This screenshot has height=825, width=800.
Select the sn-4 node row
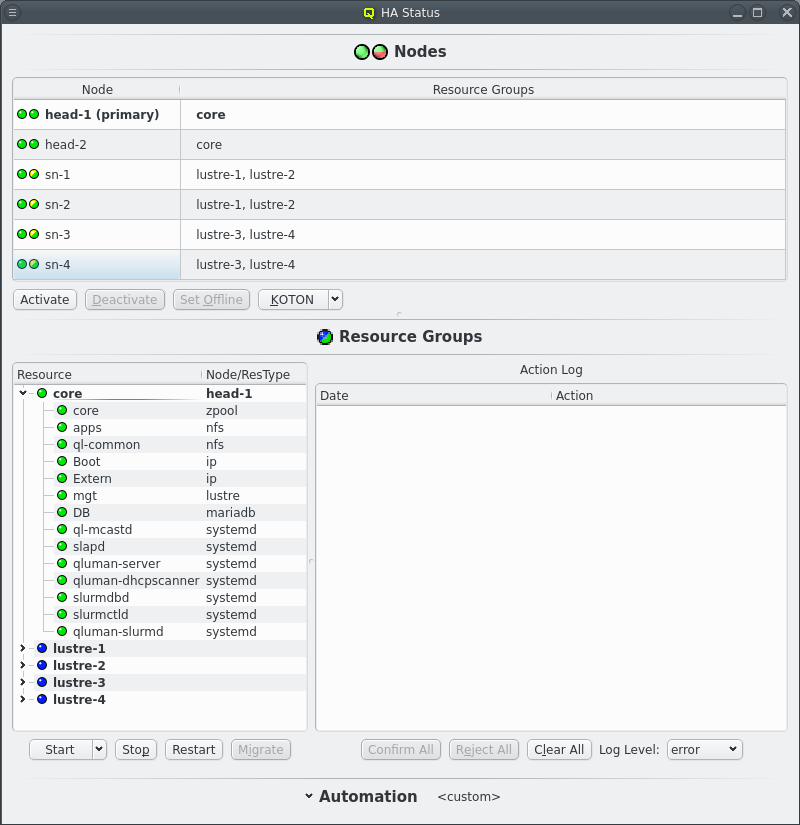pos(399,264)
